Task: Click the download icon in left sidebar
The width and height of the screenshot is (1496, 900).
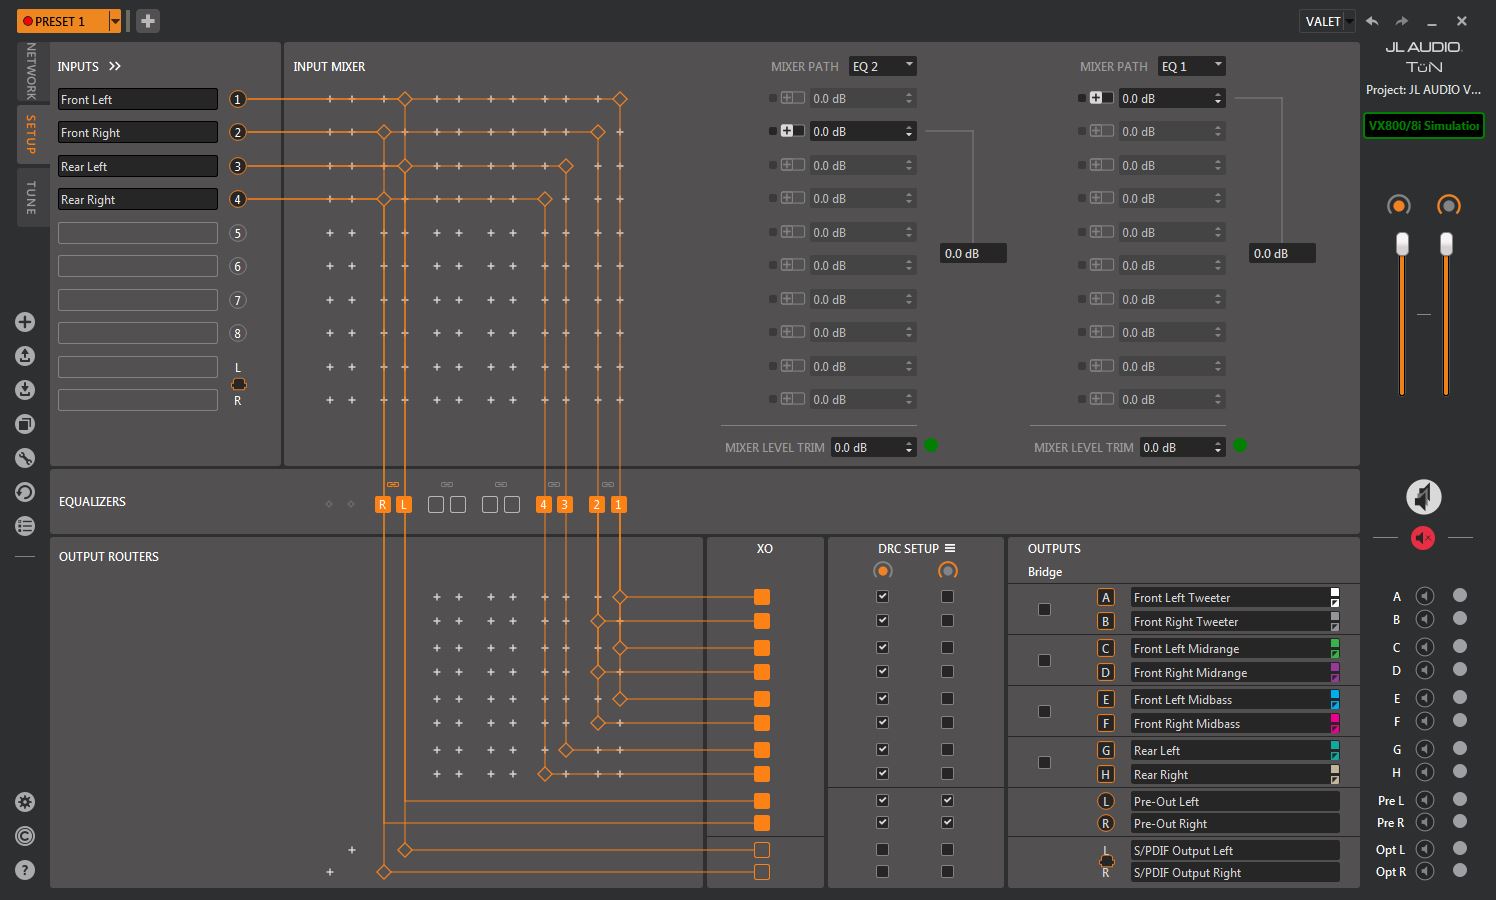Action: pyautogui.click(x=25, y=390)
